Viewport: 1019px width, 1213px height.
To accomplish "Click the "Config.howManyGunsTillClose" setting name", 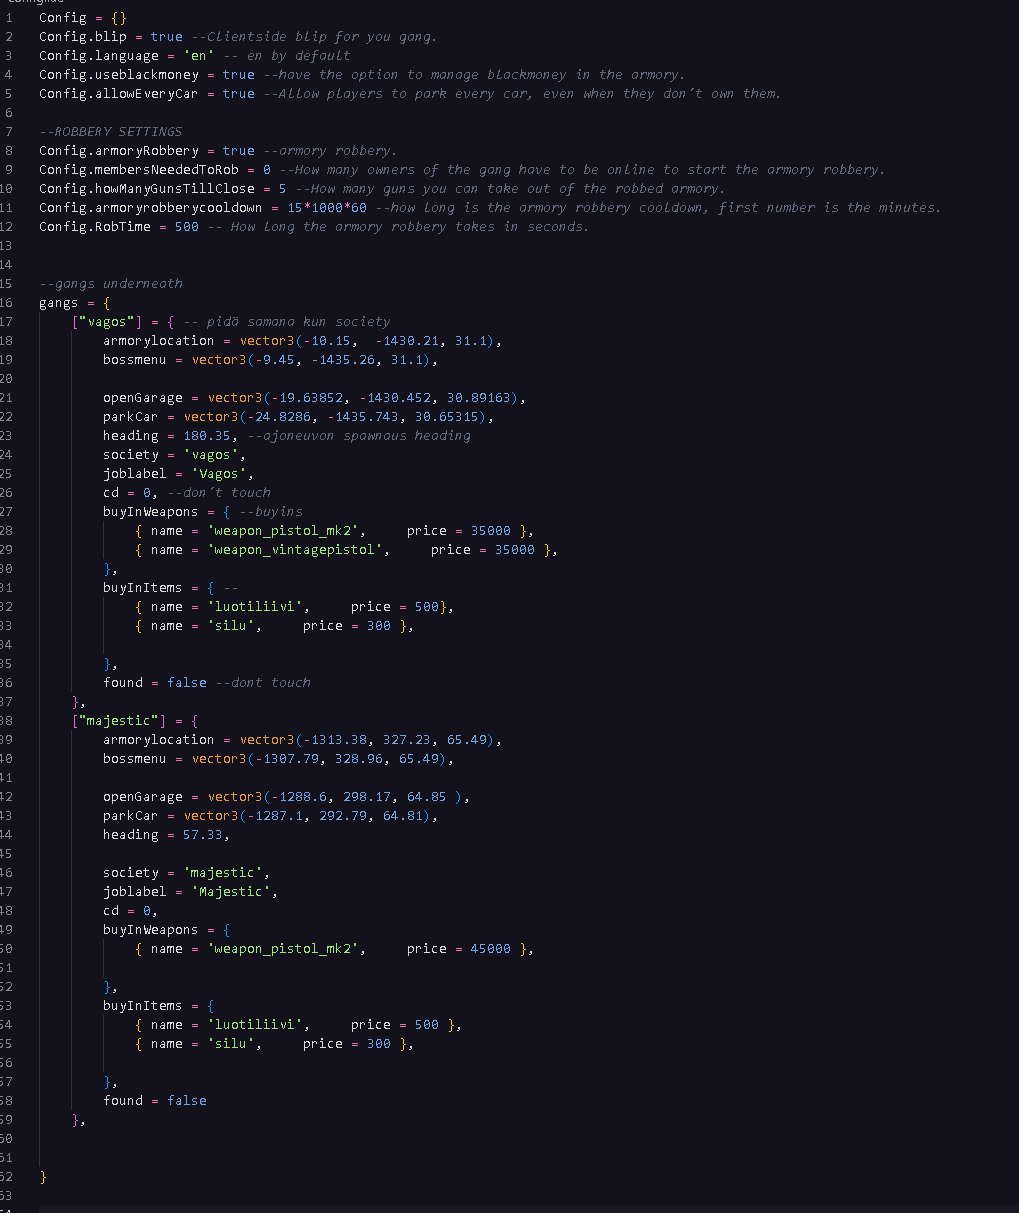I will (147, 189).
